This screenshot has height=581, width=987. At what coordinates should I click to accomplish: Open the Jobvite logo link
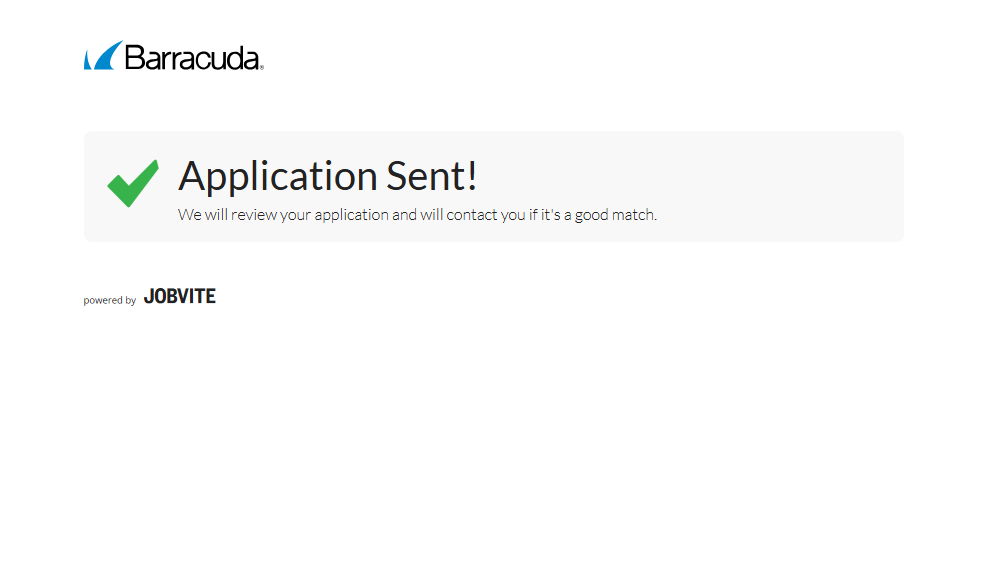(180, 296)
